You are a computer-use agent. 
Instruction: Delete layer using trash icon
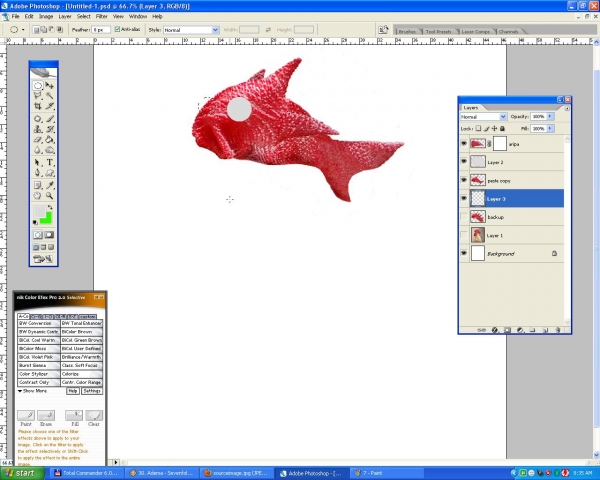[x=558, y=330]
